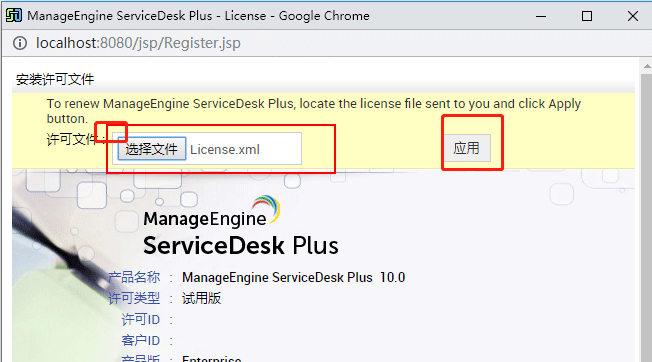The image size is (652, 362).
Task: Click the 许可文件 field label
Action: click(72, 139)
